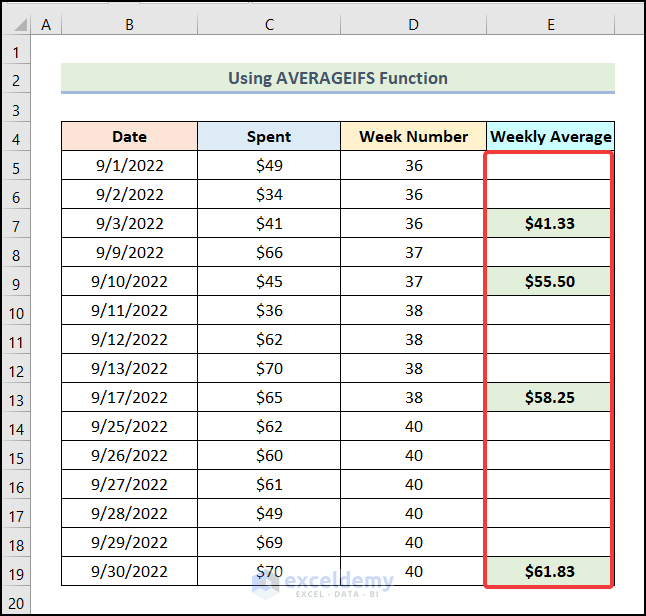
Task: Select the date cell 9/10/2022
Action: pos(129,281)
